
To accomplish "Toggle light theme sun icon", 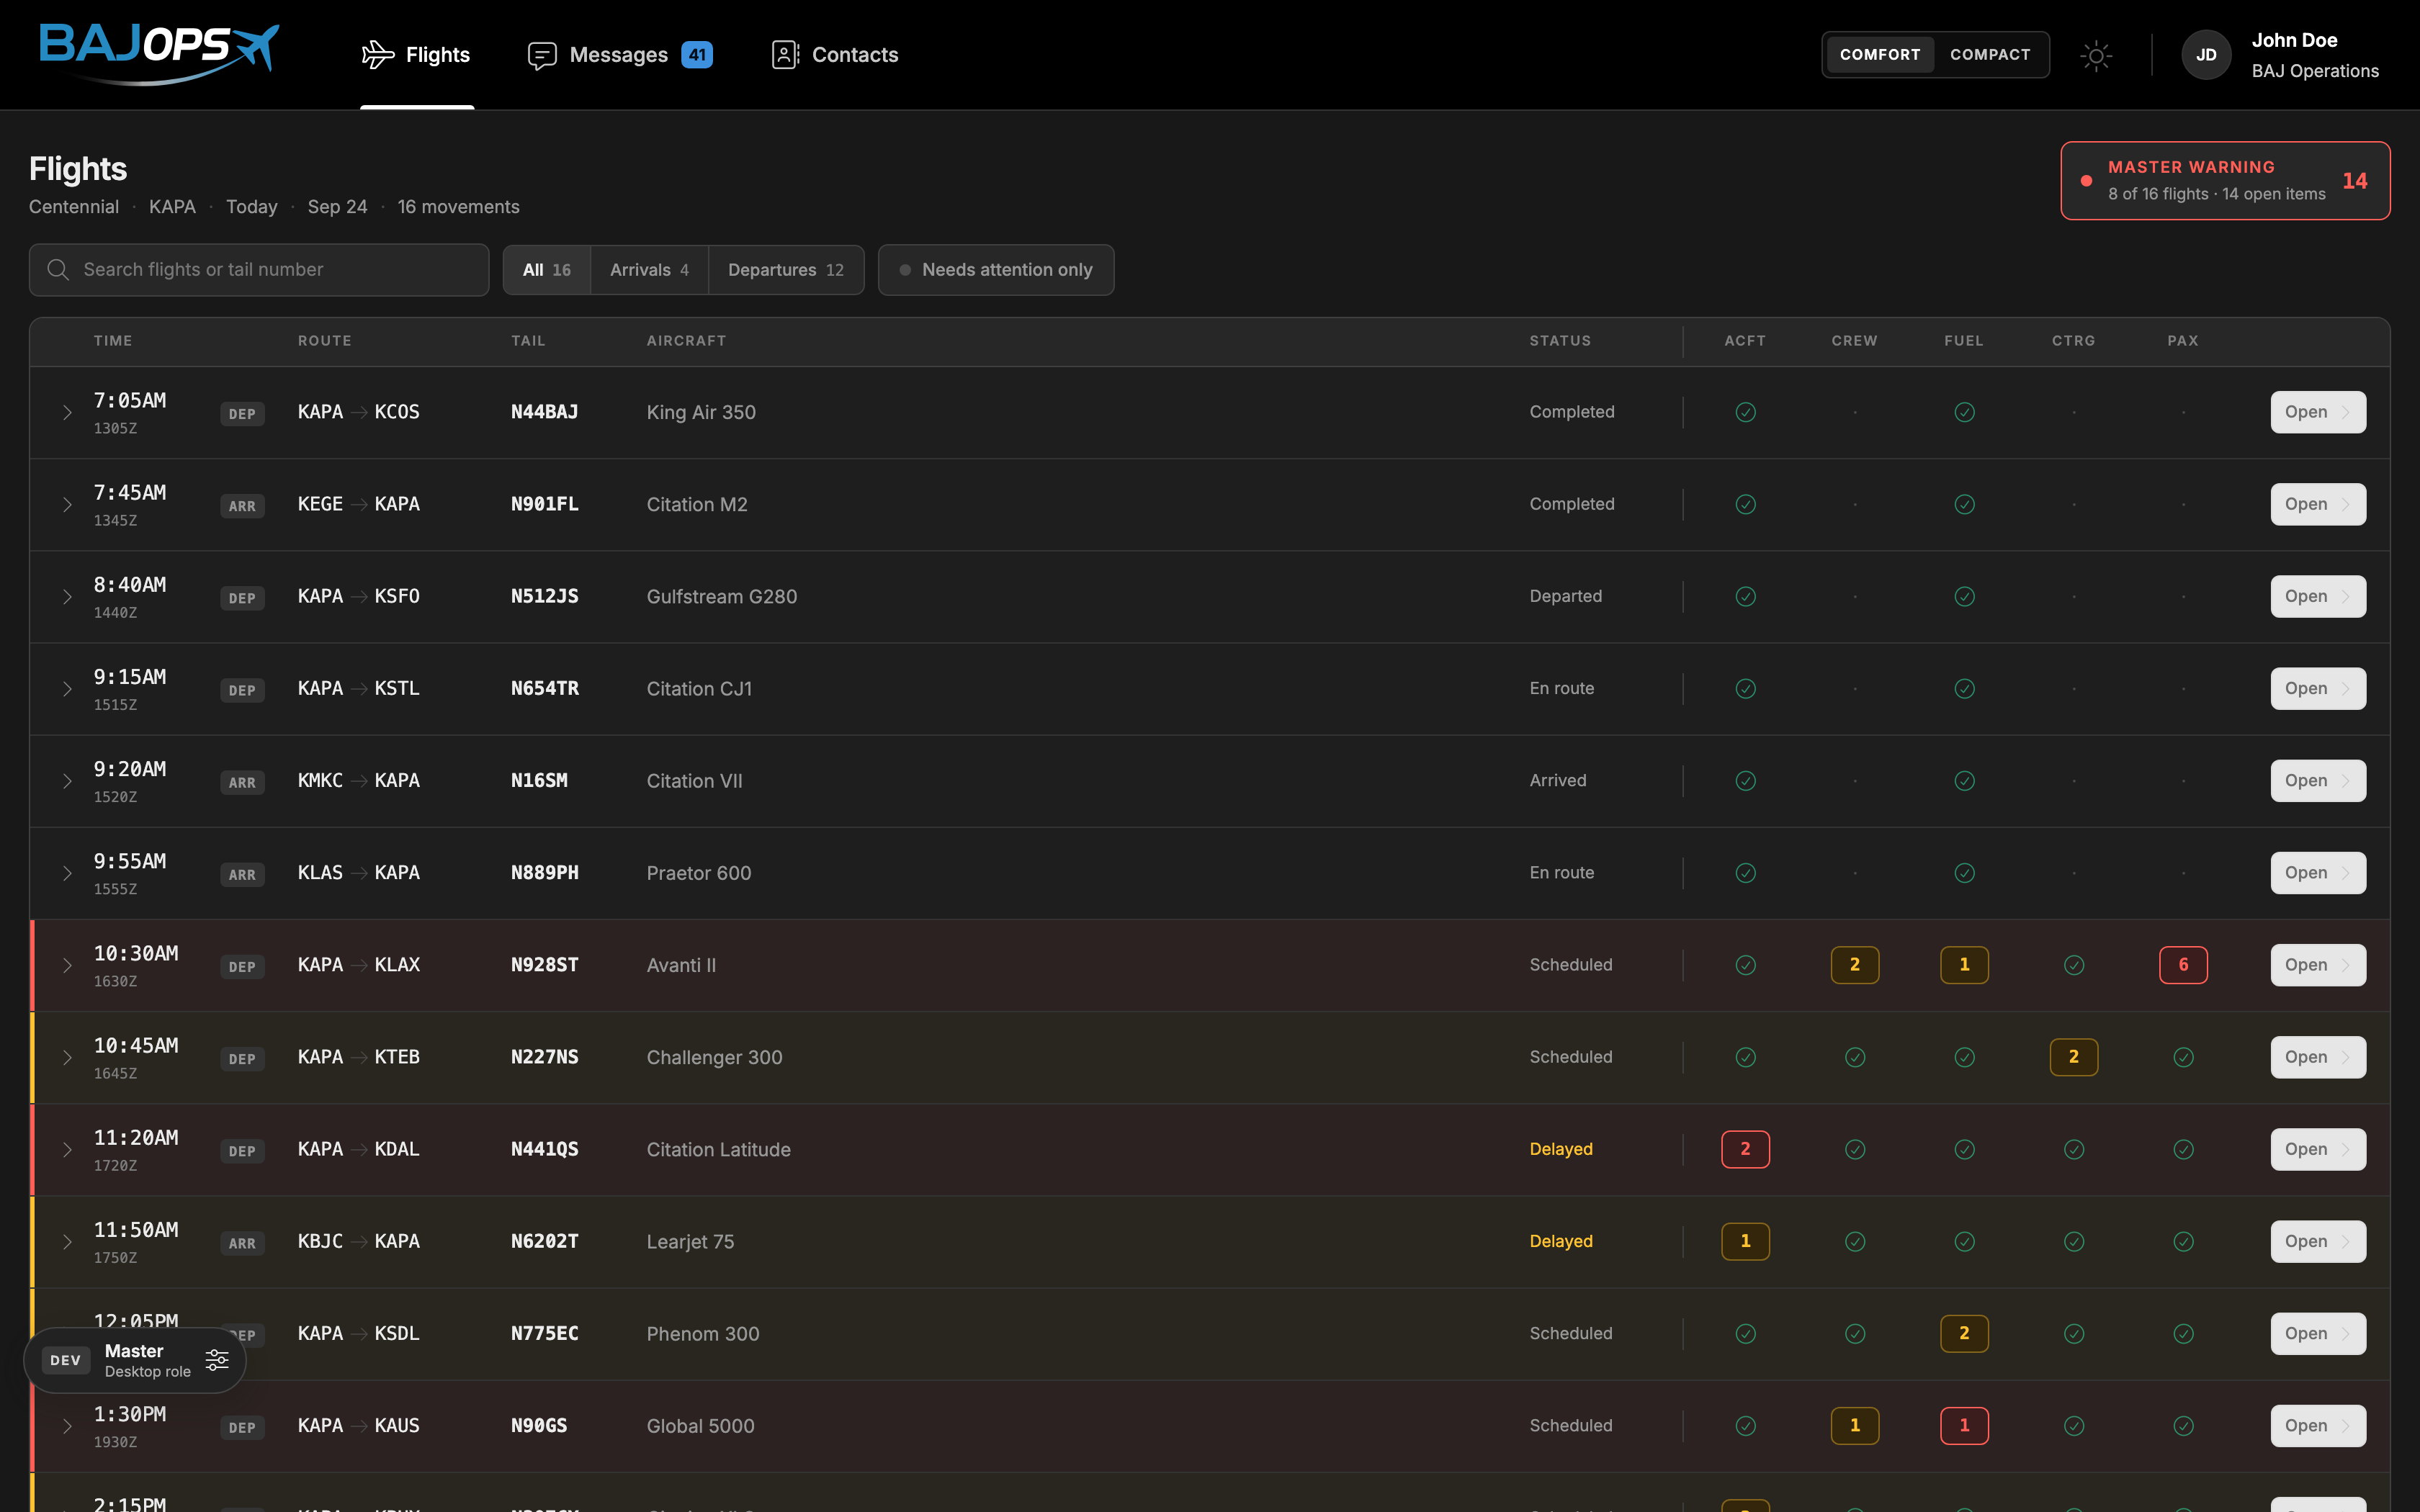I will coord(2096,55).
